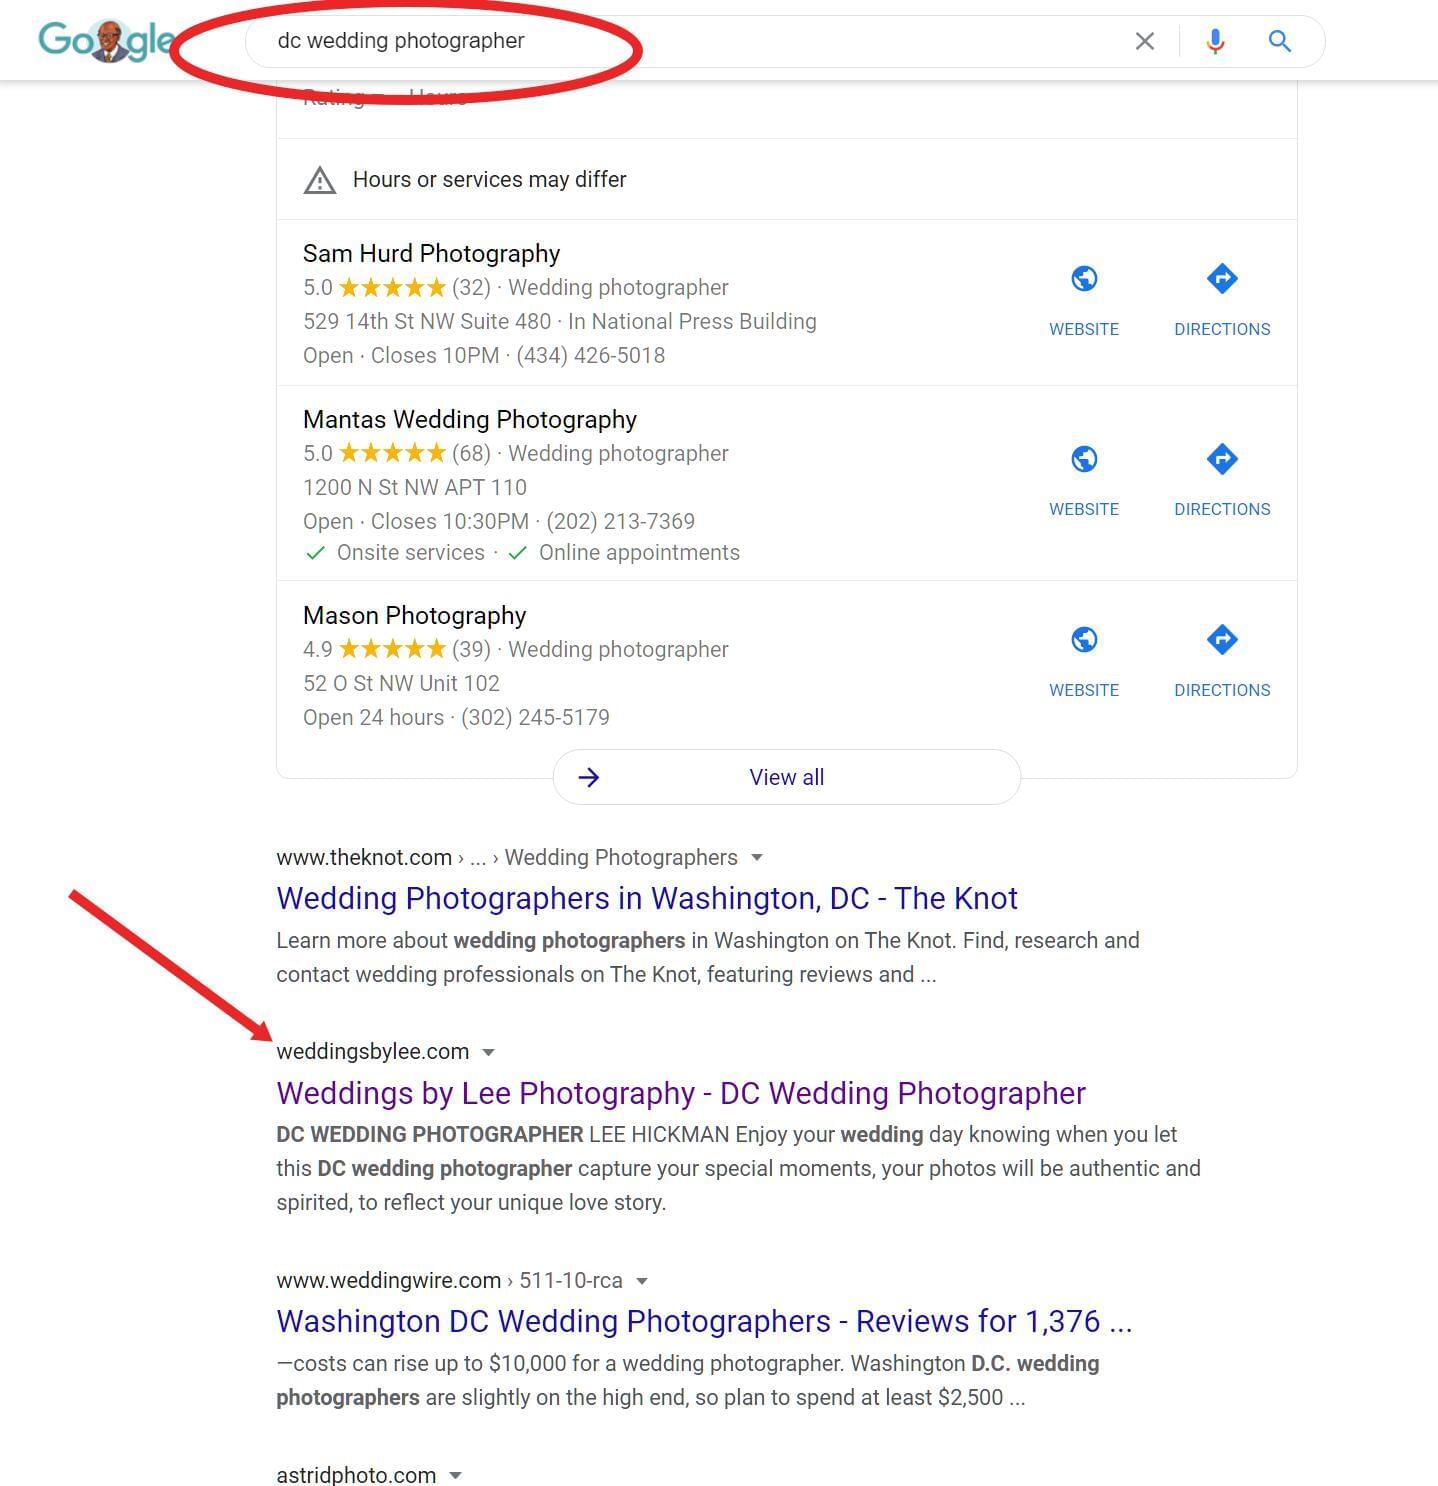Click 'Hours or services may differ' notice
1438x1486 pixels.
tap(489, 180)
